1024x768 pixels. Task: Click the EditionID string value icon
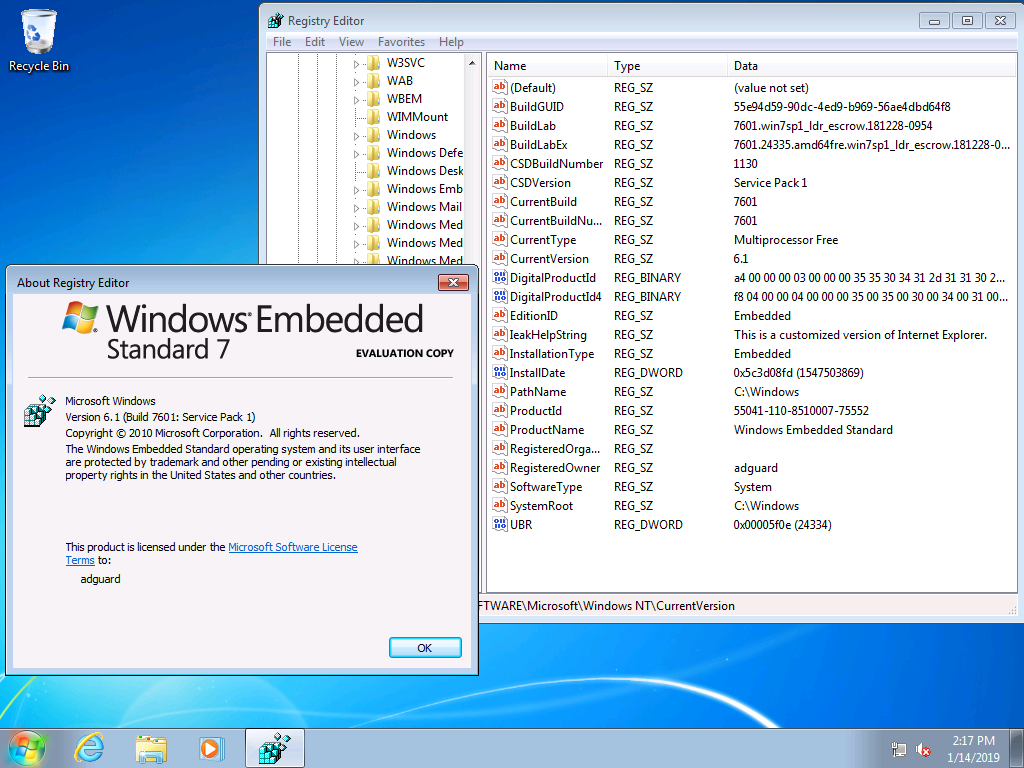click(x=500, y=315)
